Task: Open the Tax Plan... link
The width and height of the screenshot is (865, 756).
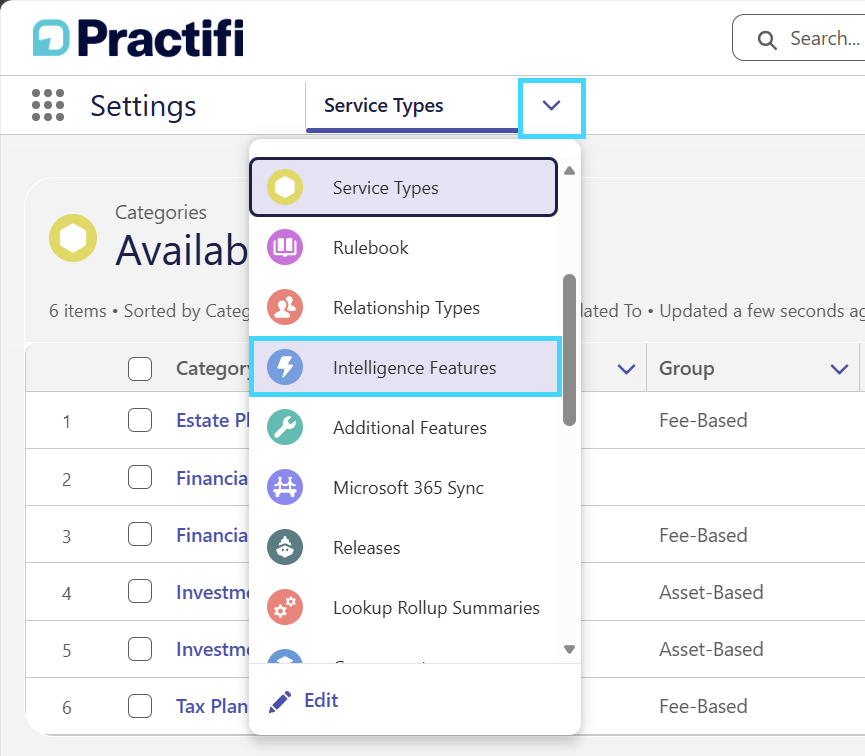Action: tap(212, 706)
